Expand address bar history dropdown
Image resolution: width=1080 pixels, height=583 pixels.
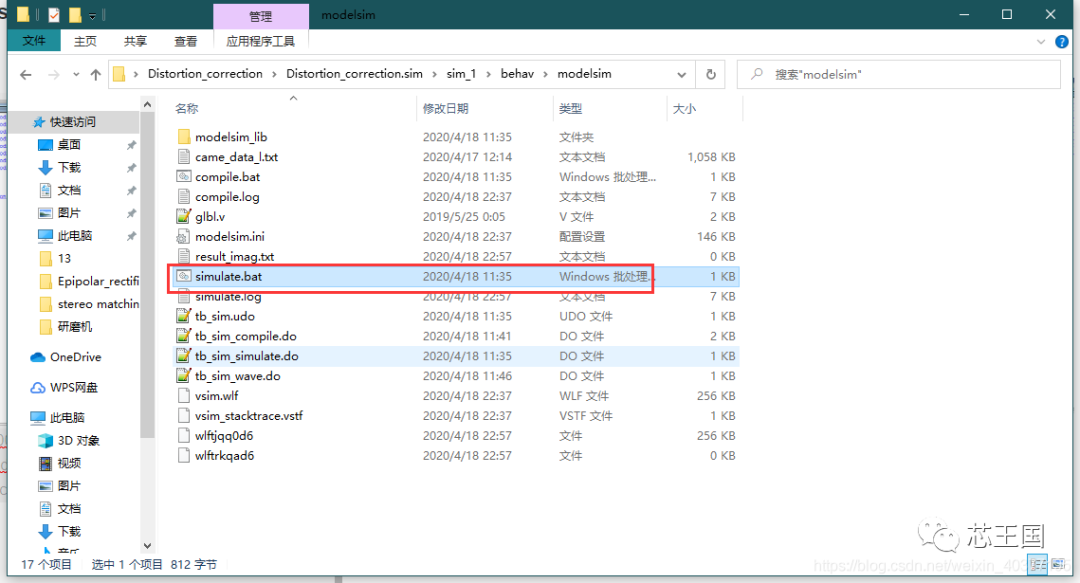(x=681, y=74)
